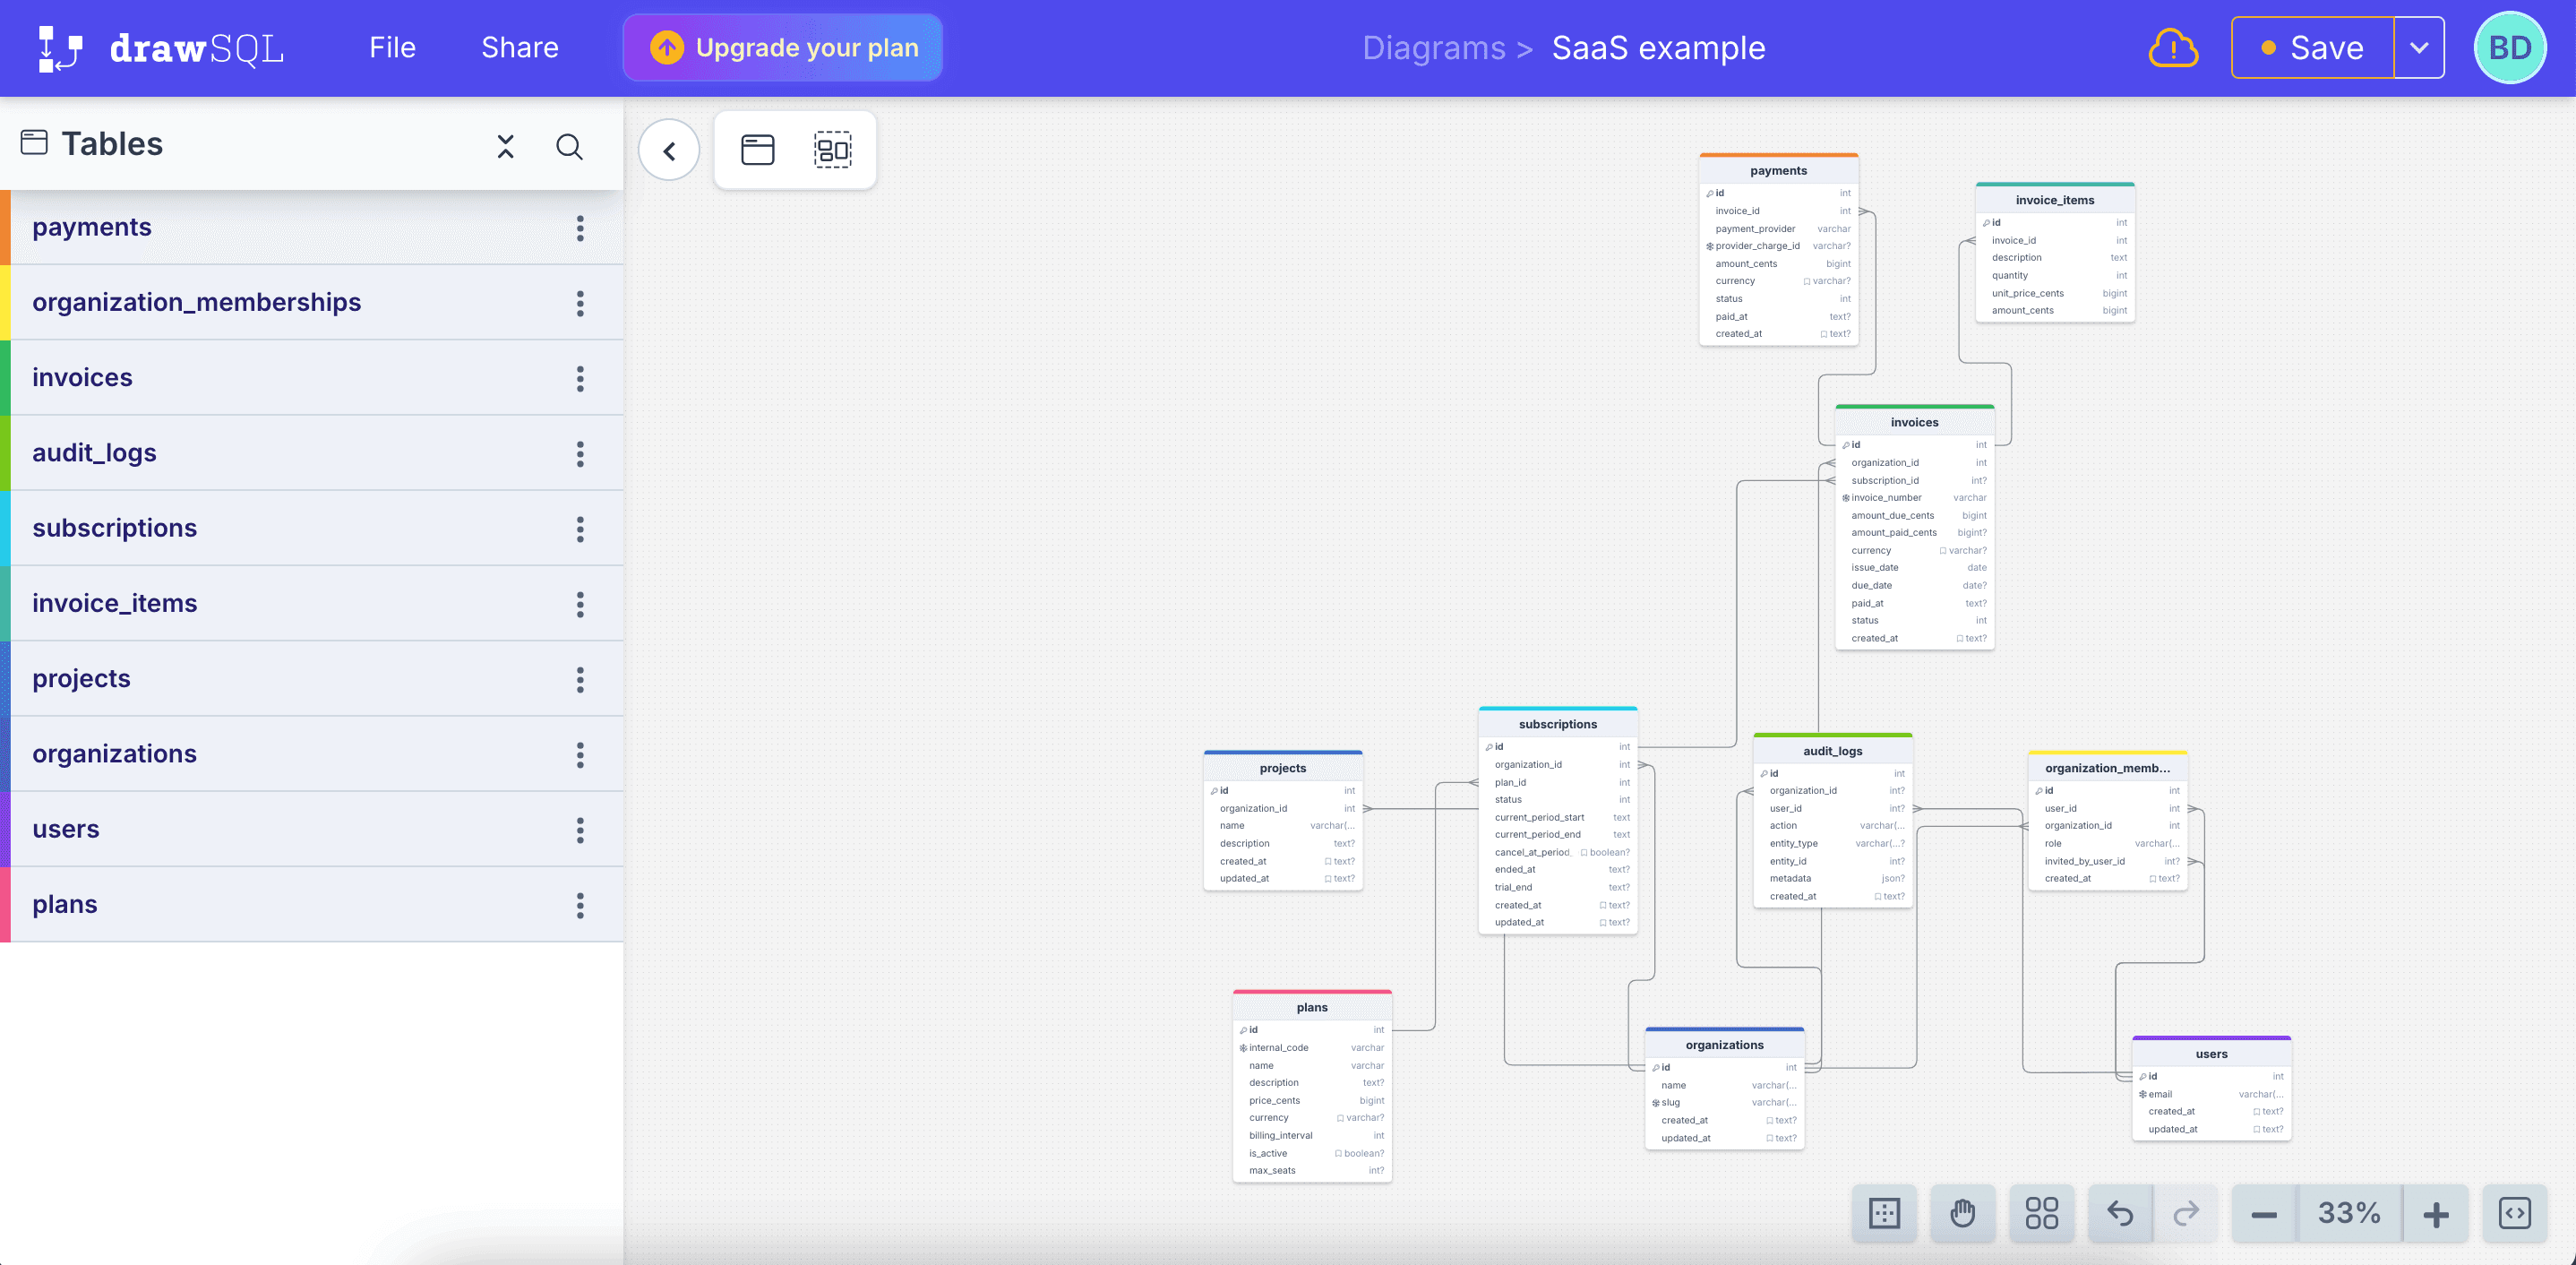
Task: Open the Share menu
Action: (519, 48)
